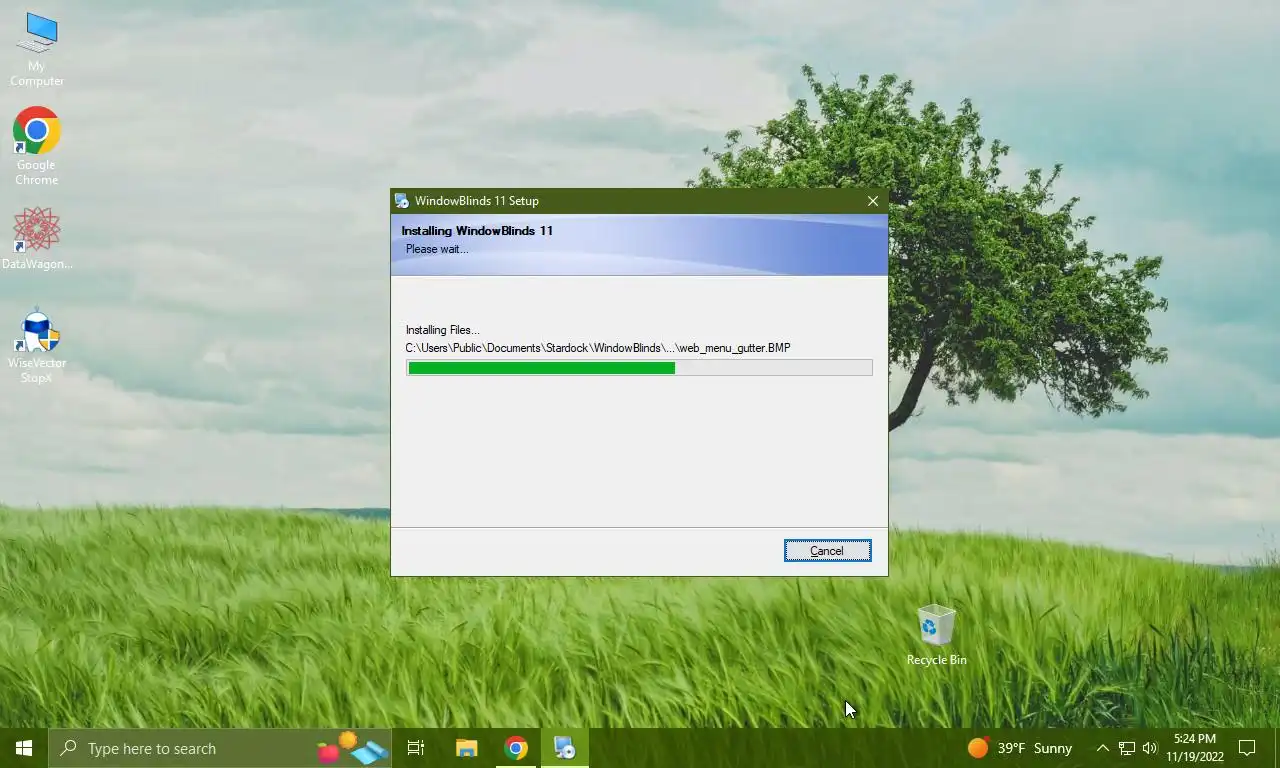Click the search highlights illustration in search box
1280x768 pixels.
click(352, 748)
